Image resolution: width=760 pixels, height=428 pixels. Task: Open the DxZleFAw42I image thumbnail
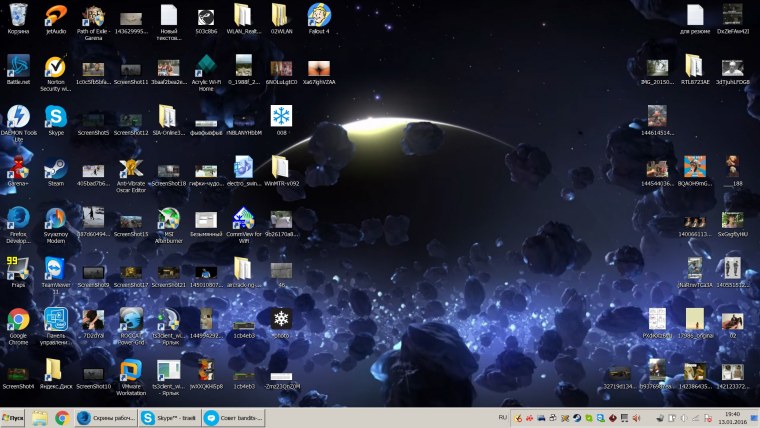click(x=732, y=18)
